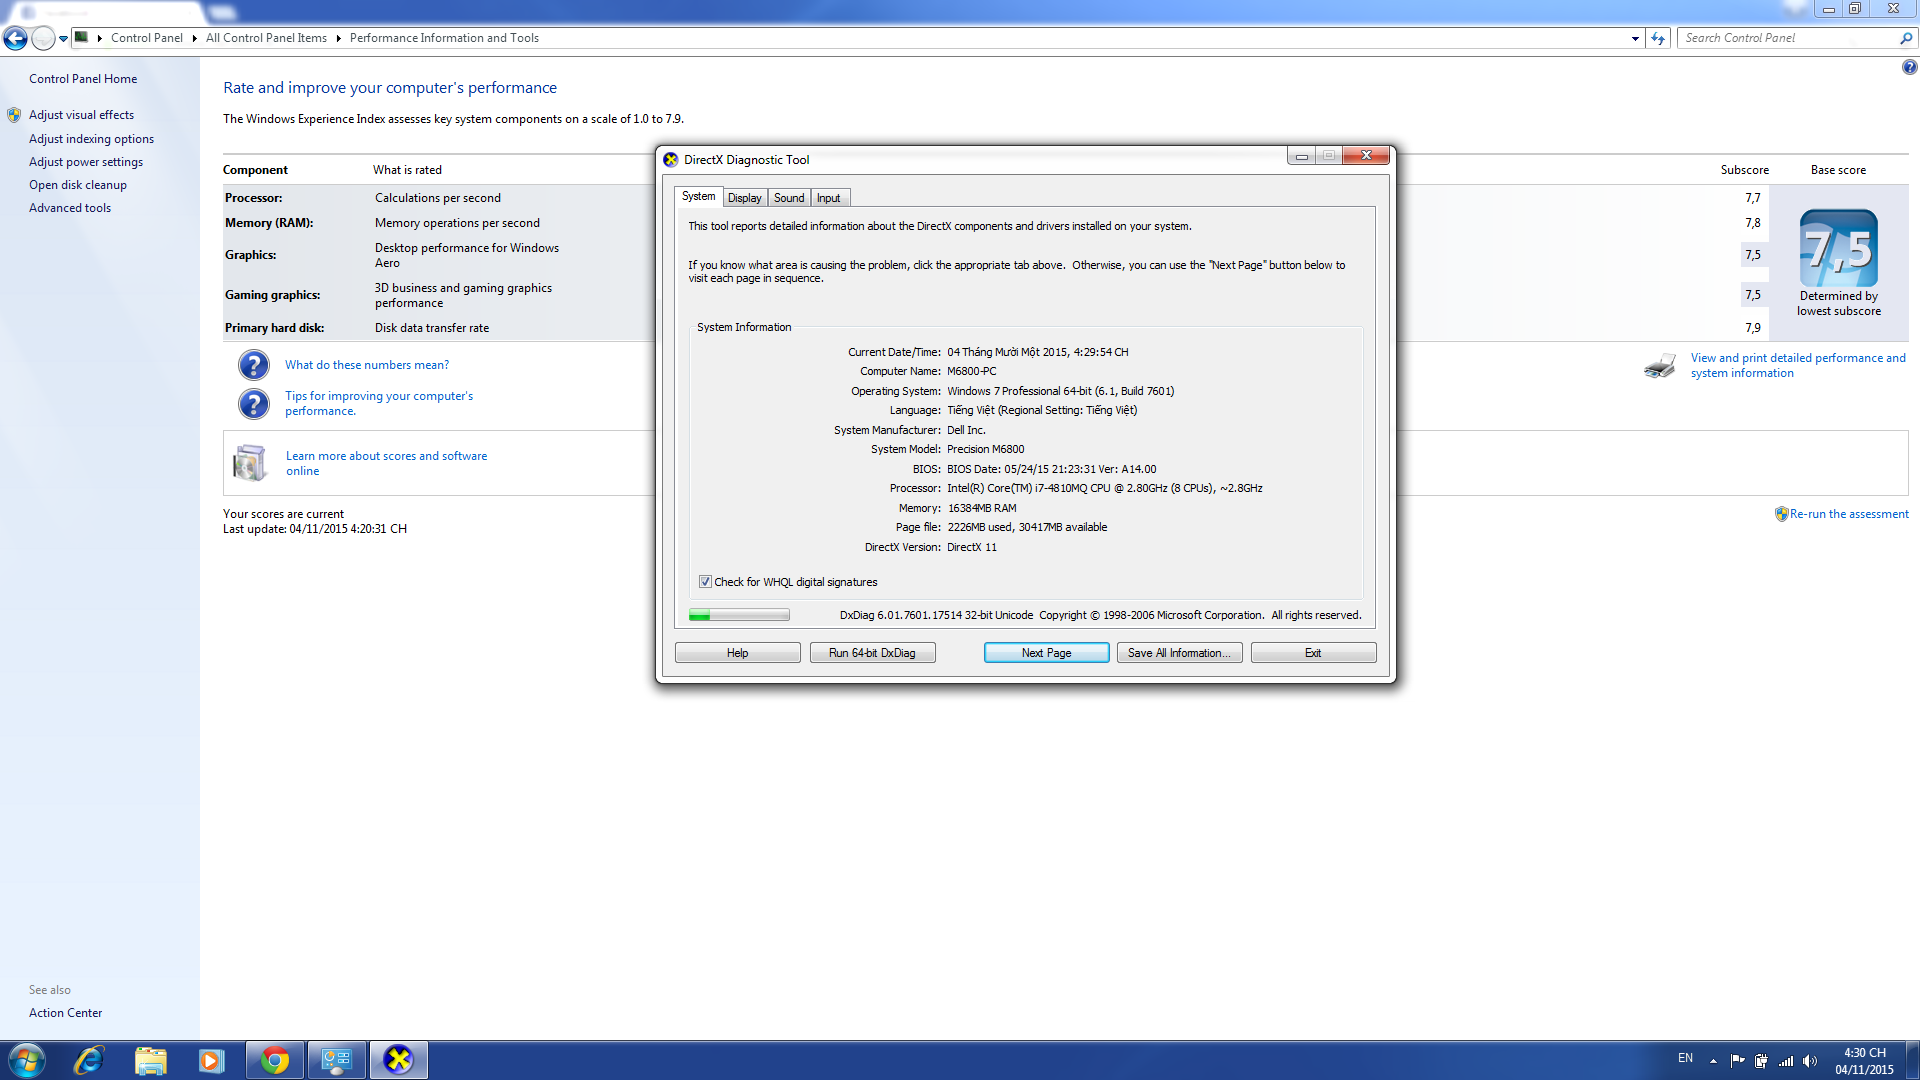Switch to the Input tab in DxDiag

[829, 198]
